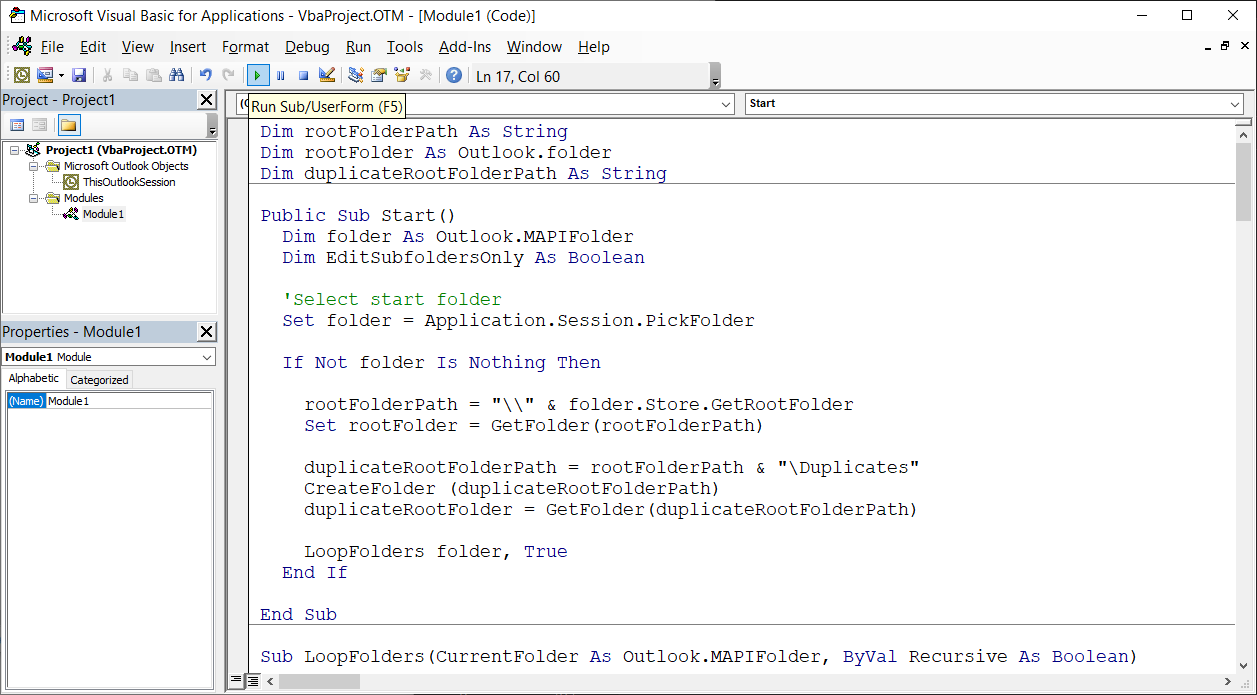Open Project Explorer from the toolbar

(355, 75)
